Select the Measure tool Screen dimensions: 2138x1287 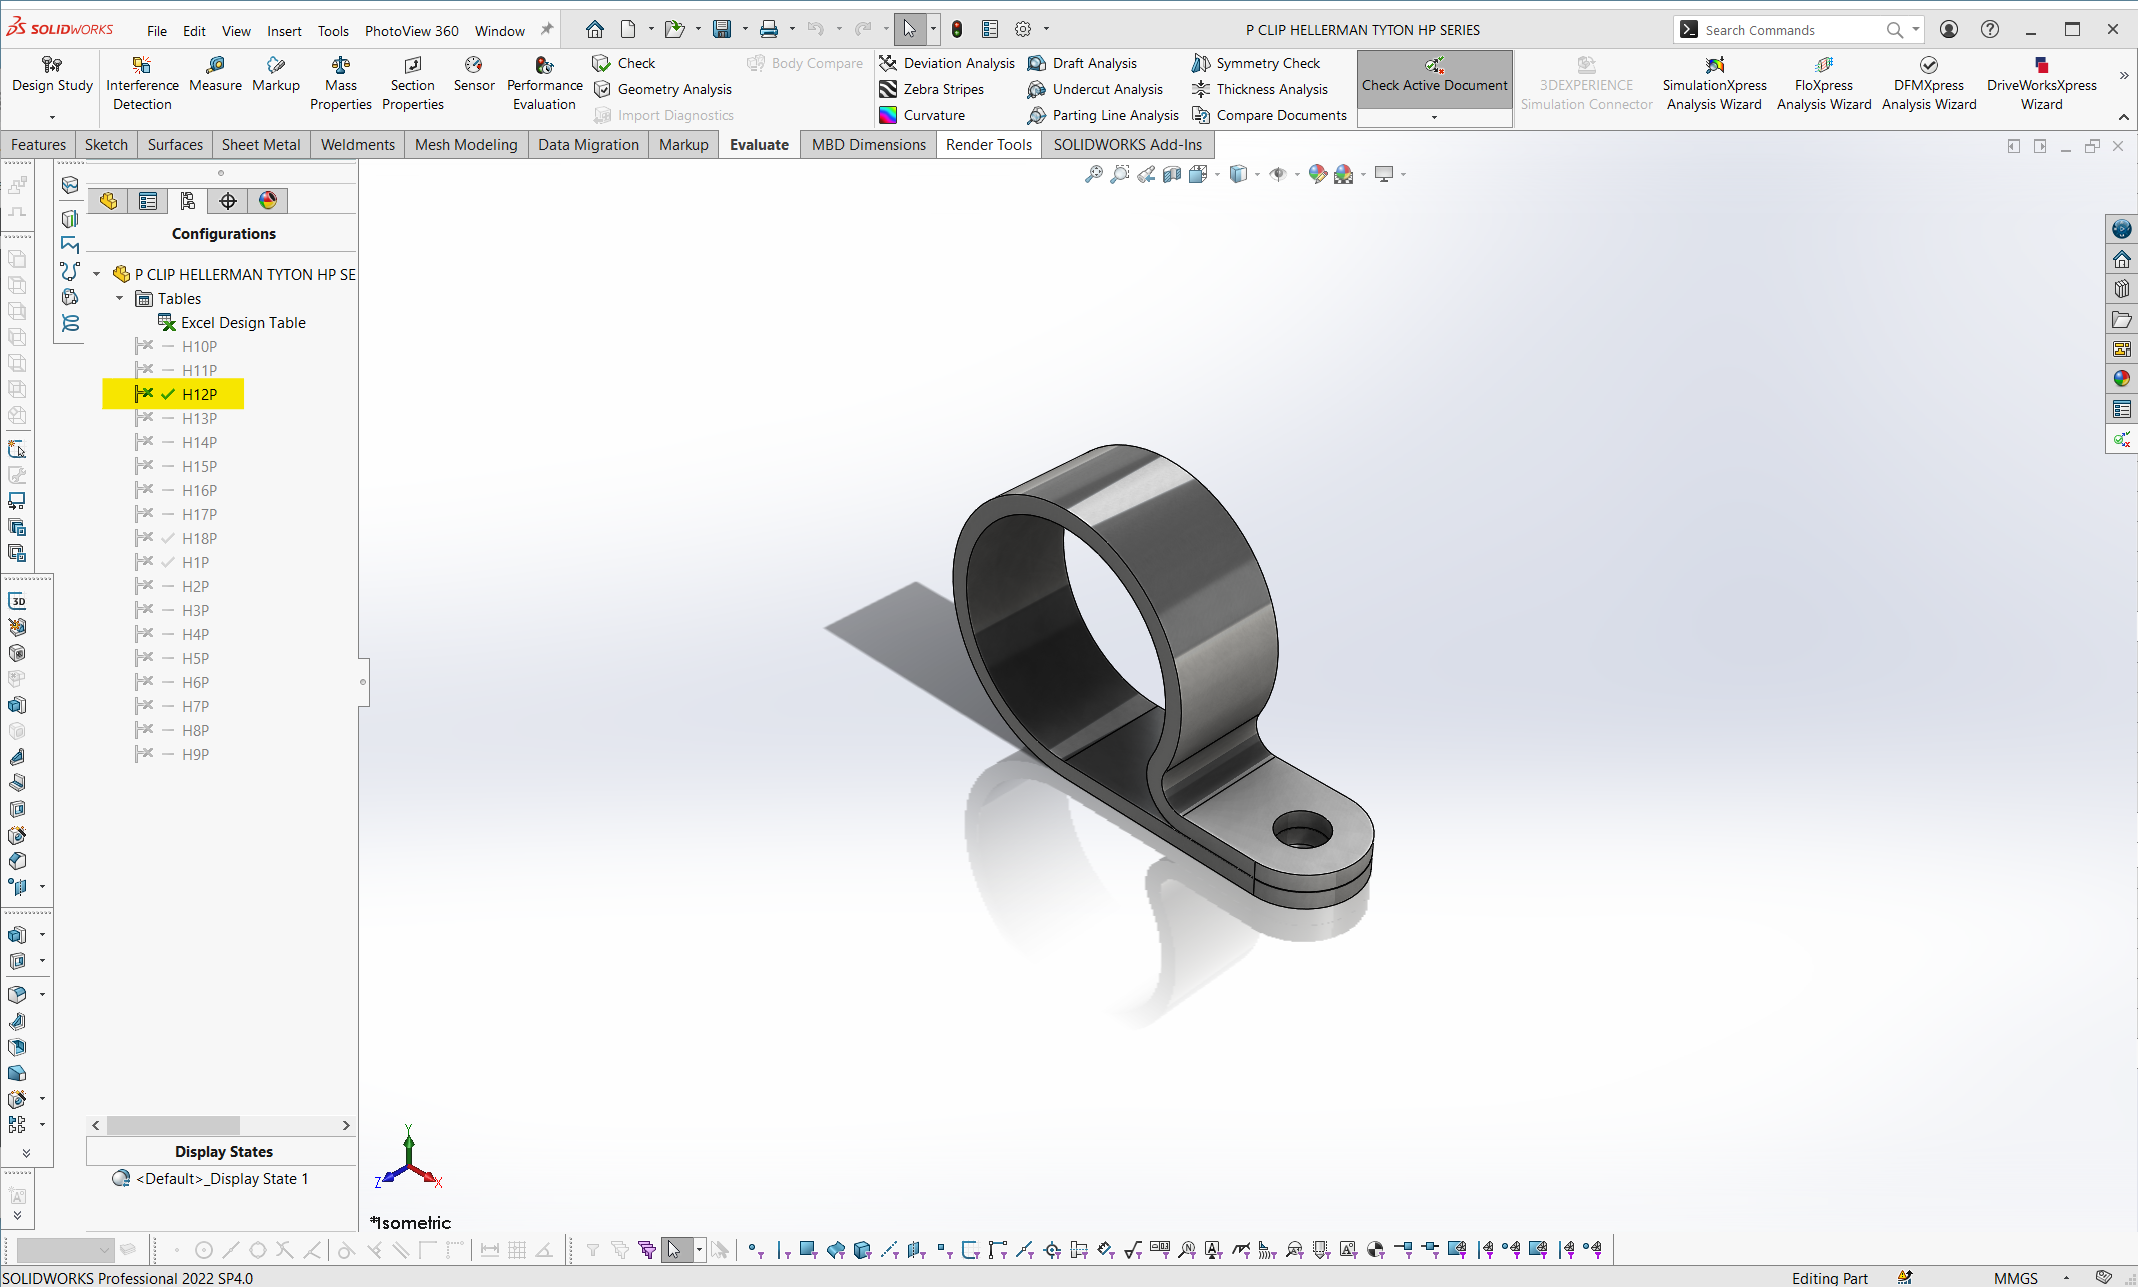point(215,75)
